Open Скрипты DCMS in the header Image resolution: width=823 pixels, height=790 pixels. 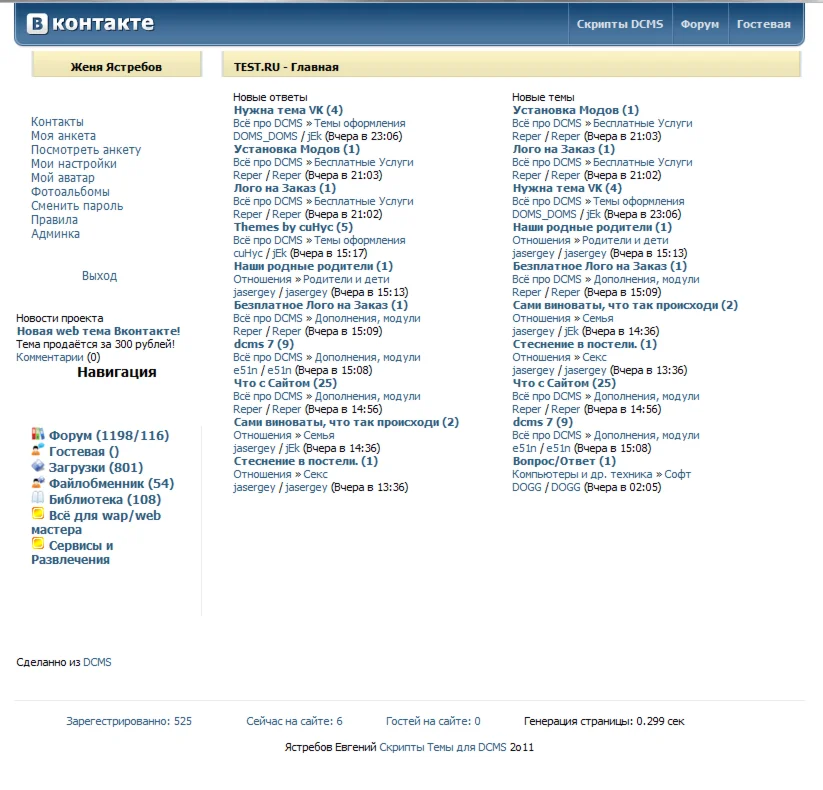[620, 24]
